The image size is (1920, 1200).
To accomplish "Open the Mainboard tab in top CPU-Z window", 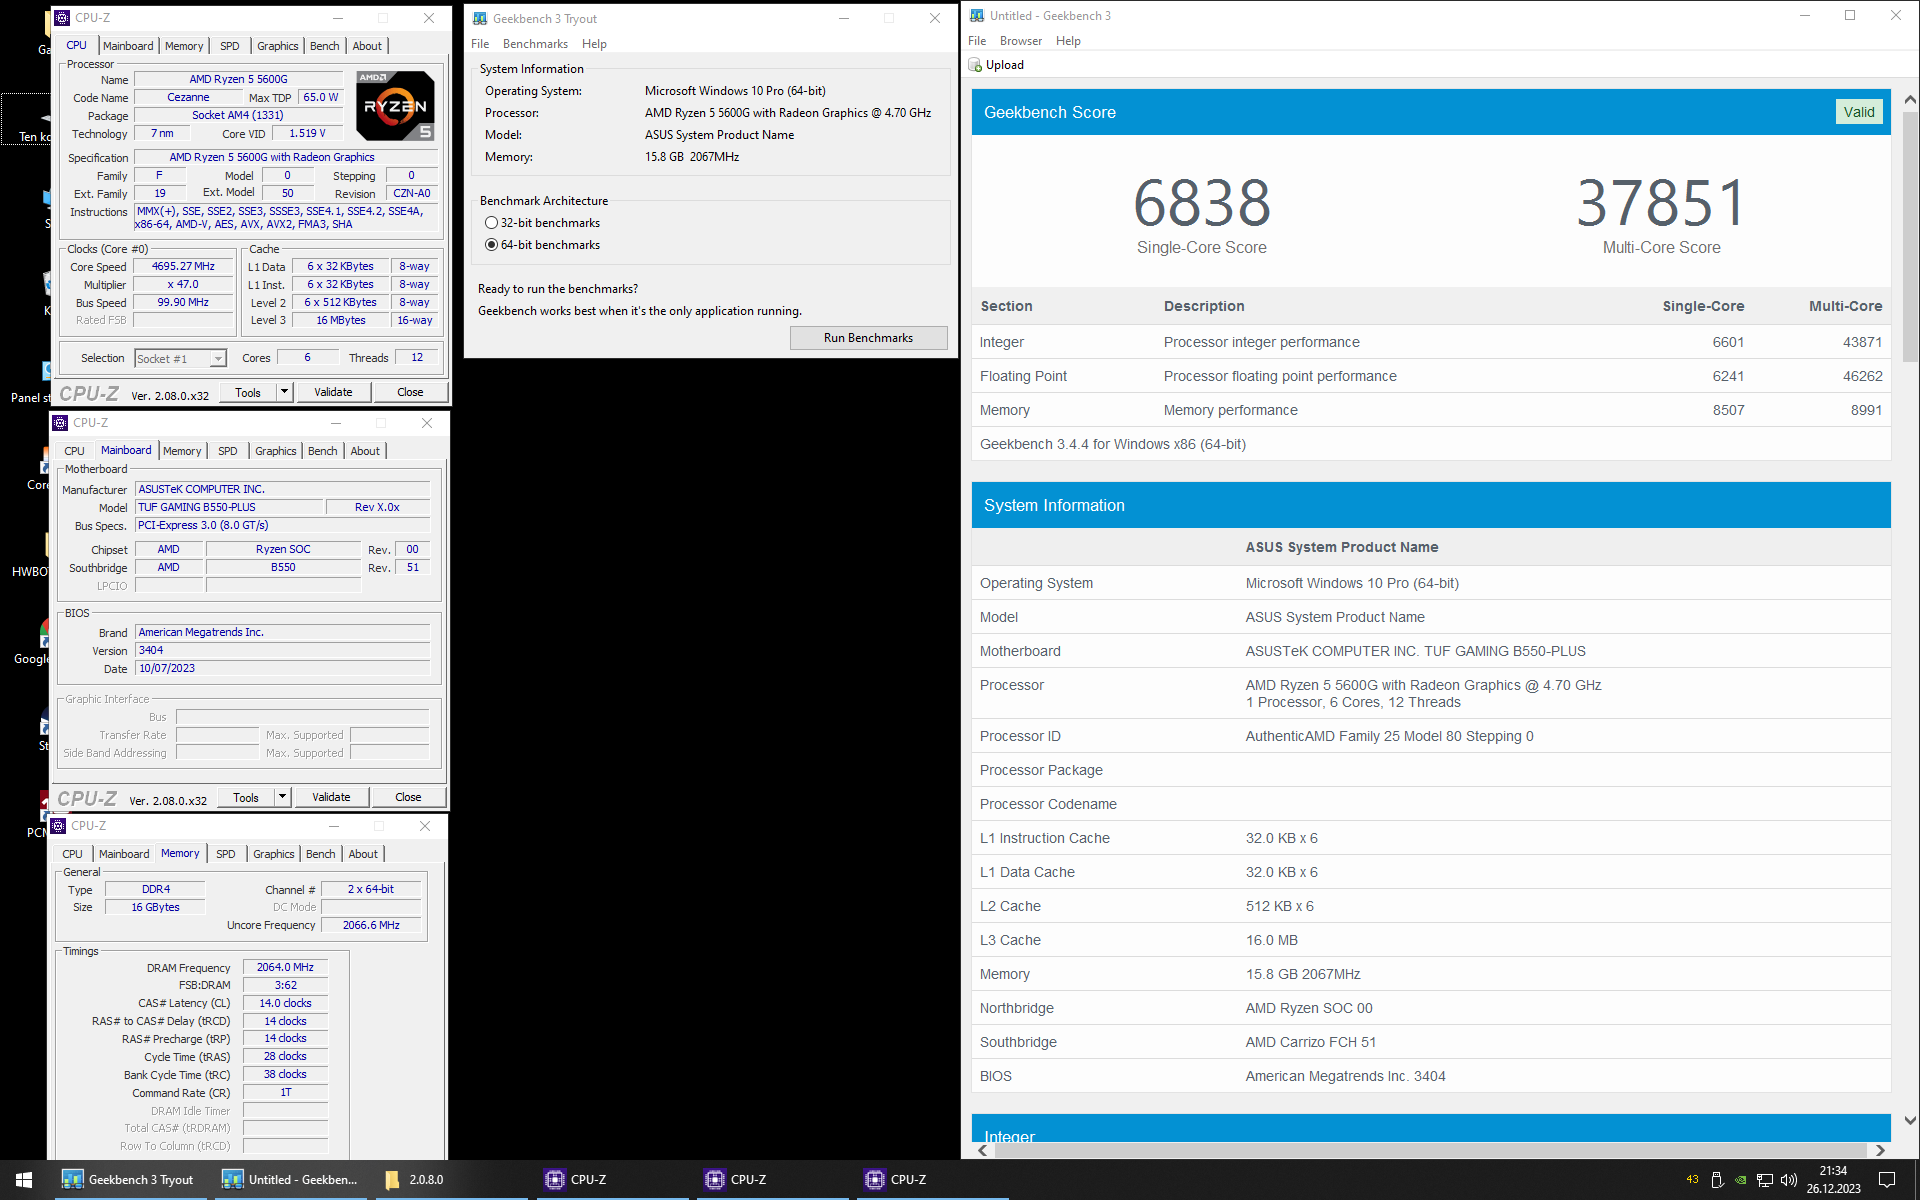I will (x=128, y=46).
